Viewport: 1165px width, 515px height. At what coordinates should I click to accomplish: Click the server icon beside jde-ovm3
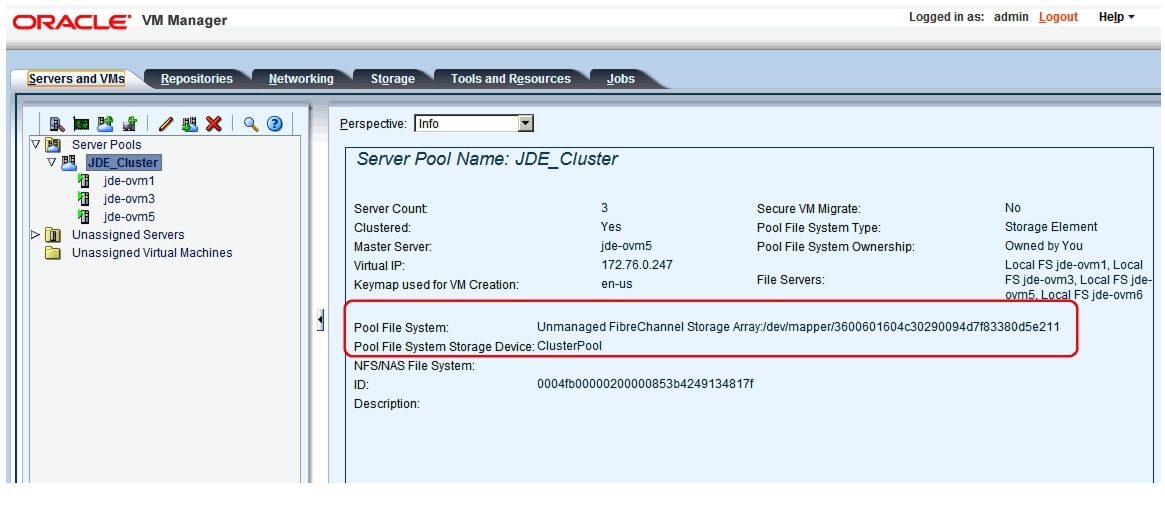[84, 198]
